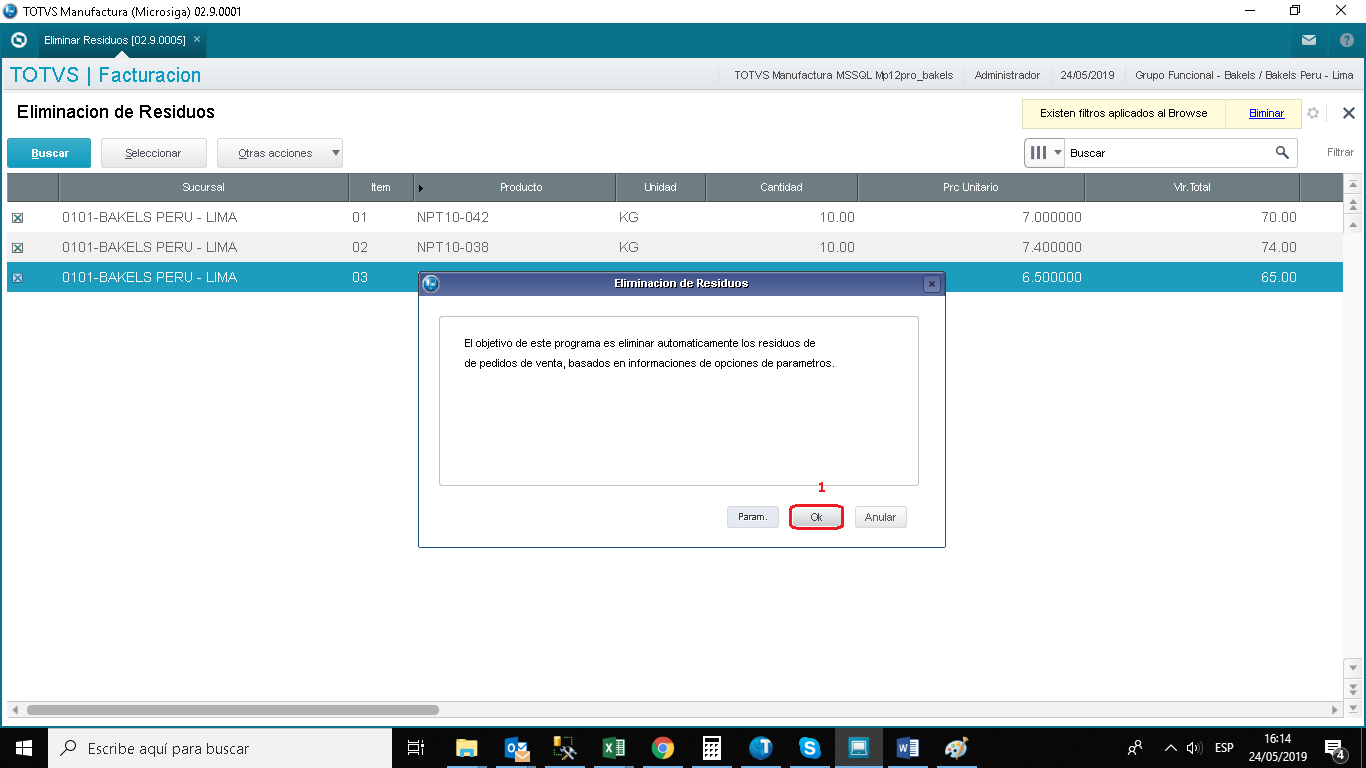Open TOTVS app icon in taskbar

tap(761, 748)
